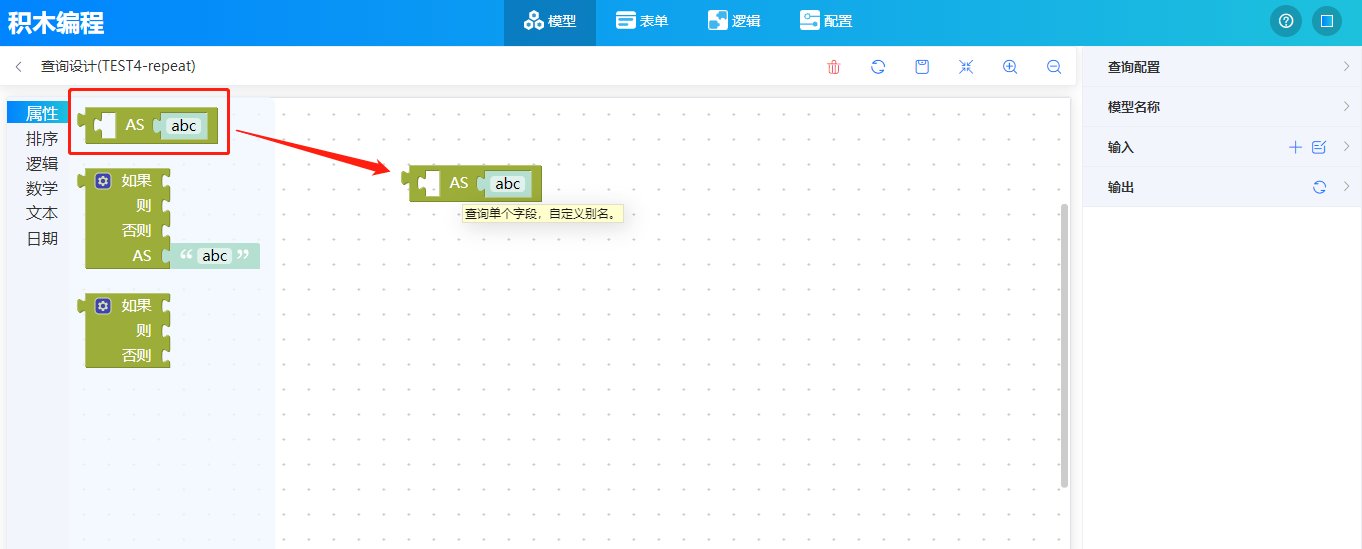Viewport: 1362px width, 549px height.
Task: Click the refresh icon next to 输出
Action: pos(1319,187)
